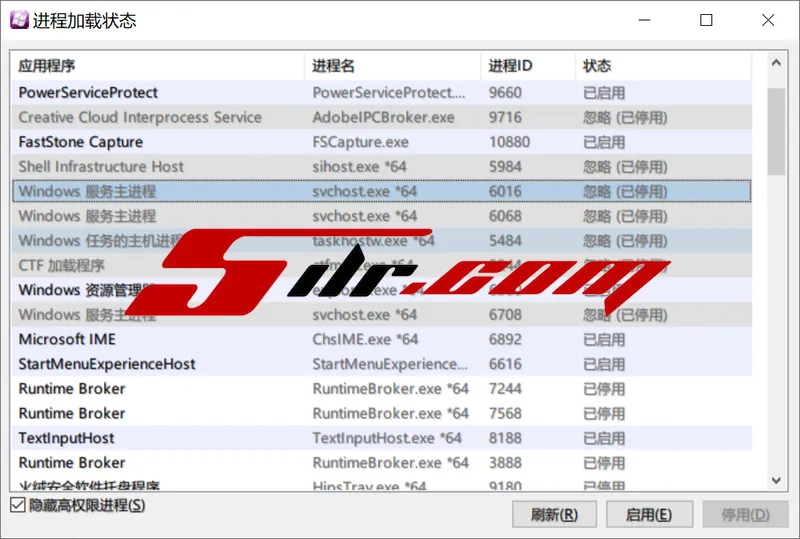Select the svchost.exe row with ID 6708

tap(381, 314)
